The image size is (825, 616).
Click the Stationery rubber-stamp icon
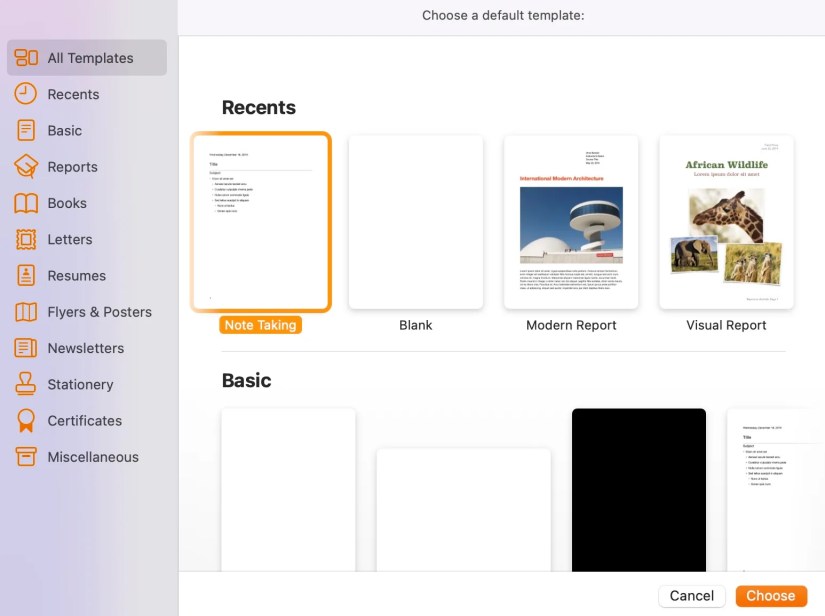[26, 383]
